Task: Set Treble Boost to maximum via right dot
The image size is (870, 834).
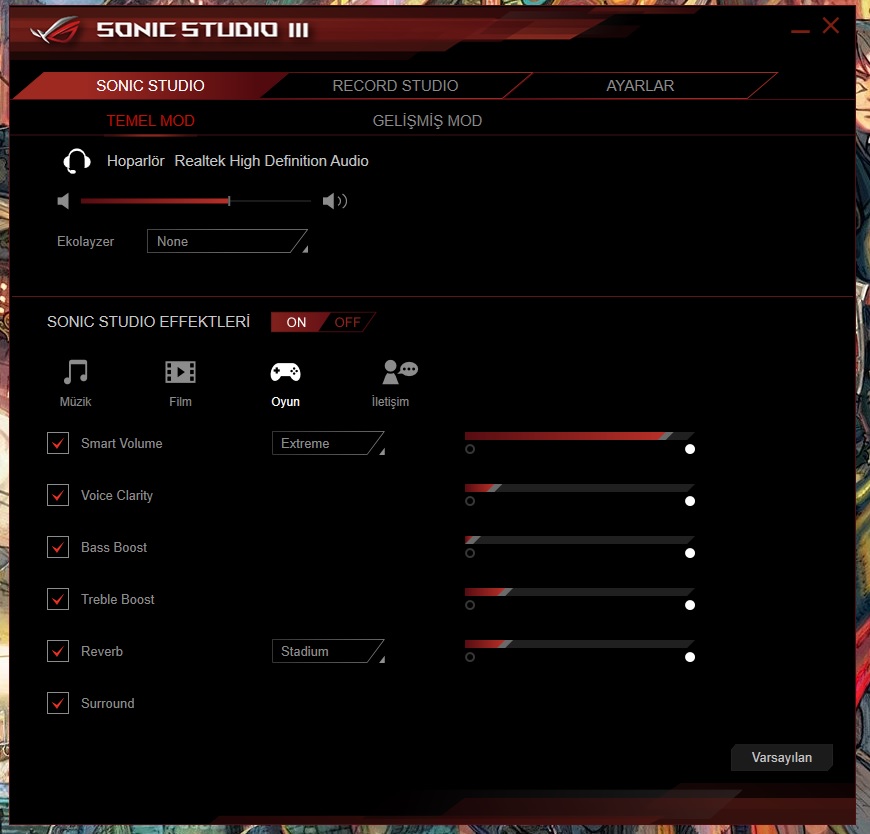Action: click(690, 605)
